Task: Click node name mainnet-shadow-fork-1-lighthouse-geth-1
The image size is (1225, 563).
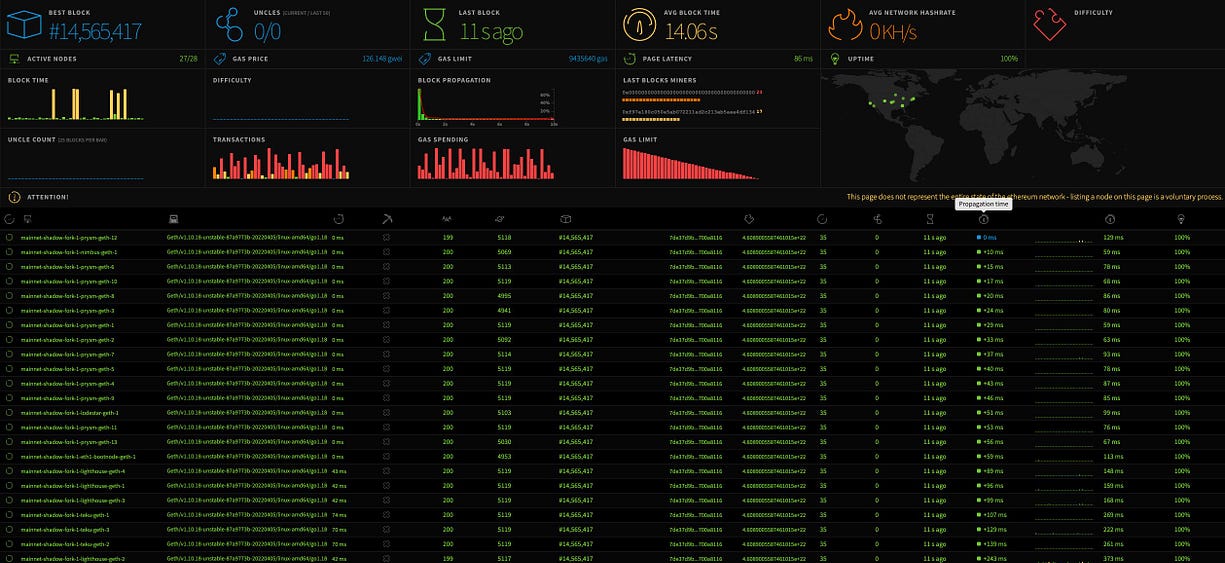Action: tap(72, 486)
